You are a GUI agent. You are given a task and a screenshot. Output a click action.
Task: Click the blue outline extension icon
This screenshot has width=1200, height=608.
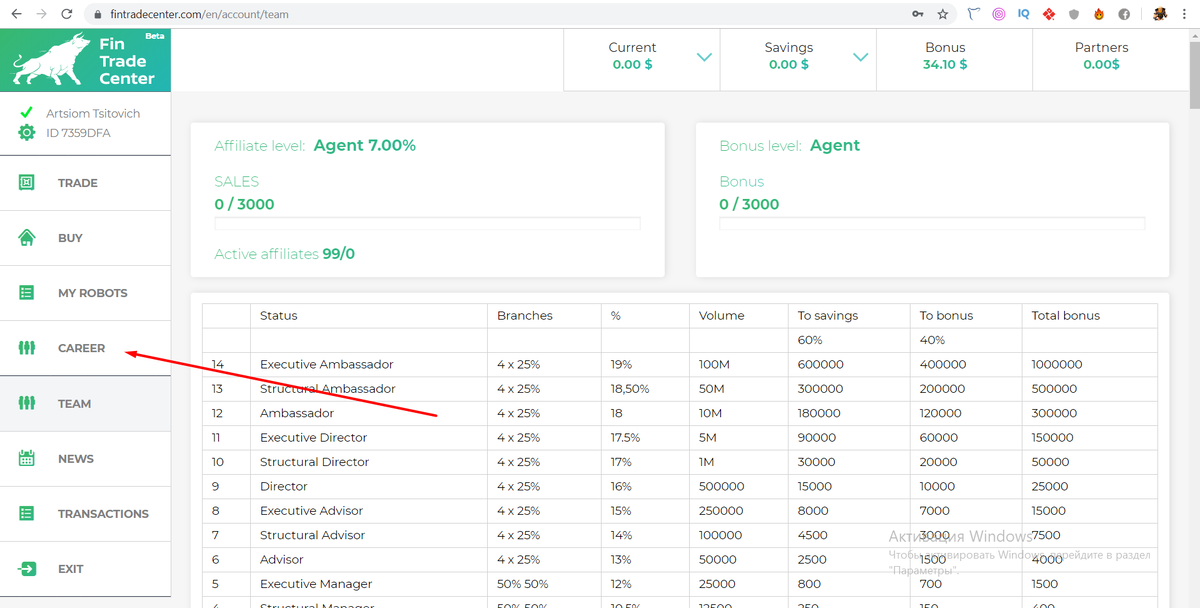[x=975, y=14]
